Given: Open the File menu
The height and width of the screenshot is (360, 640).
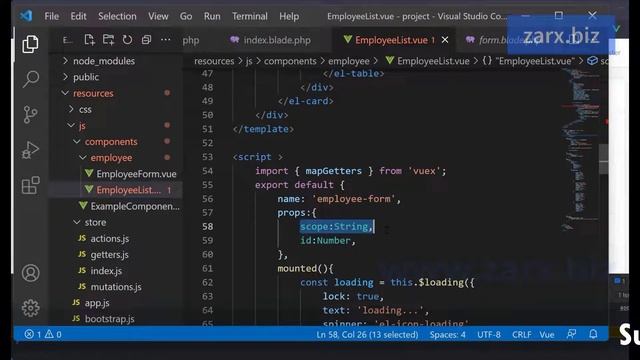Looking at the screenshot, I should (x=51, y=16).
